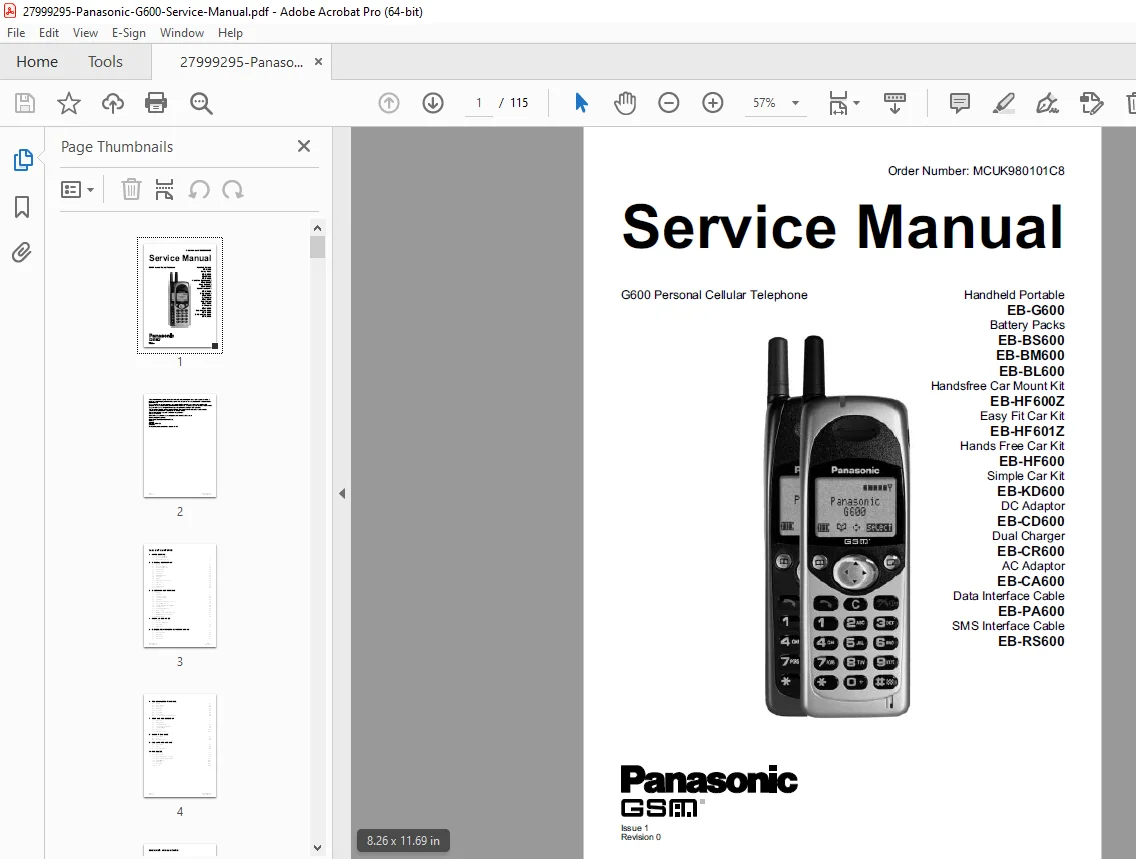Image resolution: width=1136 pixels, height=859 pixels.
Task: Open the Find text magnifier tool
Action: point(201,103)
